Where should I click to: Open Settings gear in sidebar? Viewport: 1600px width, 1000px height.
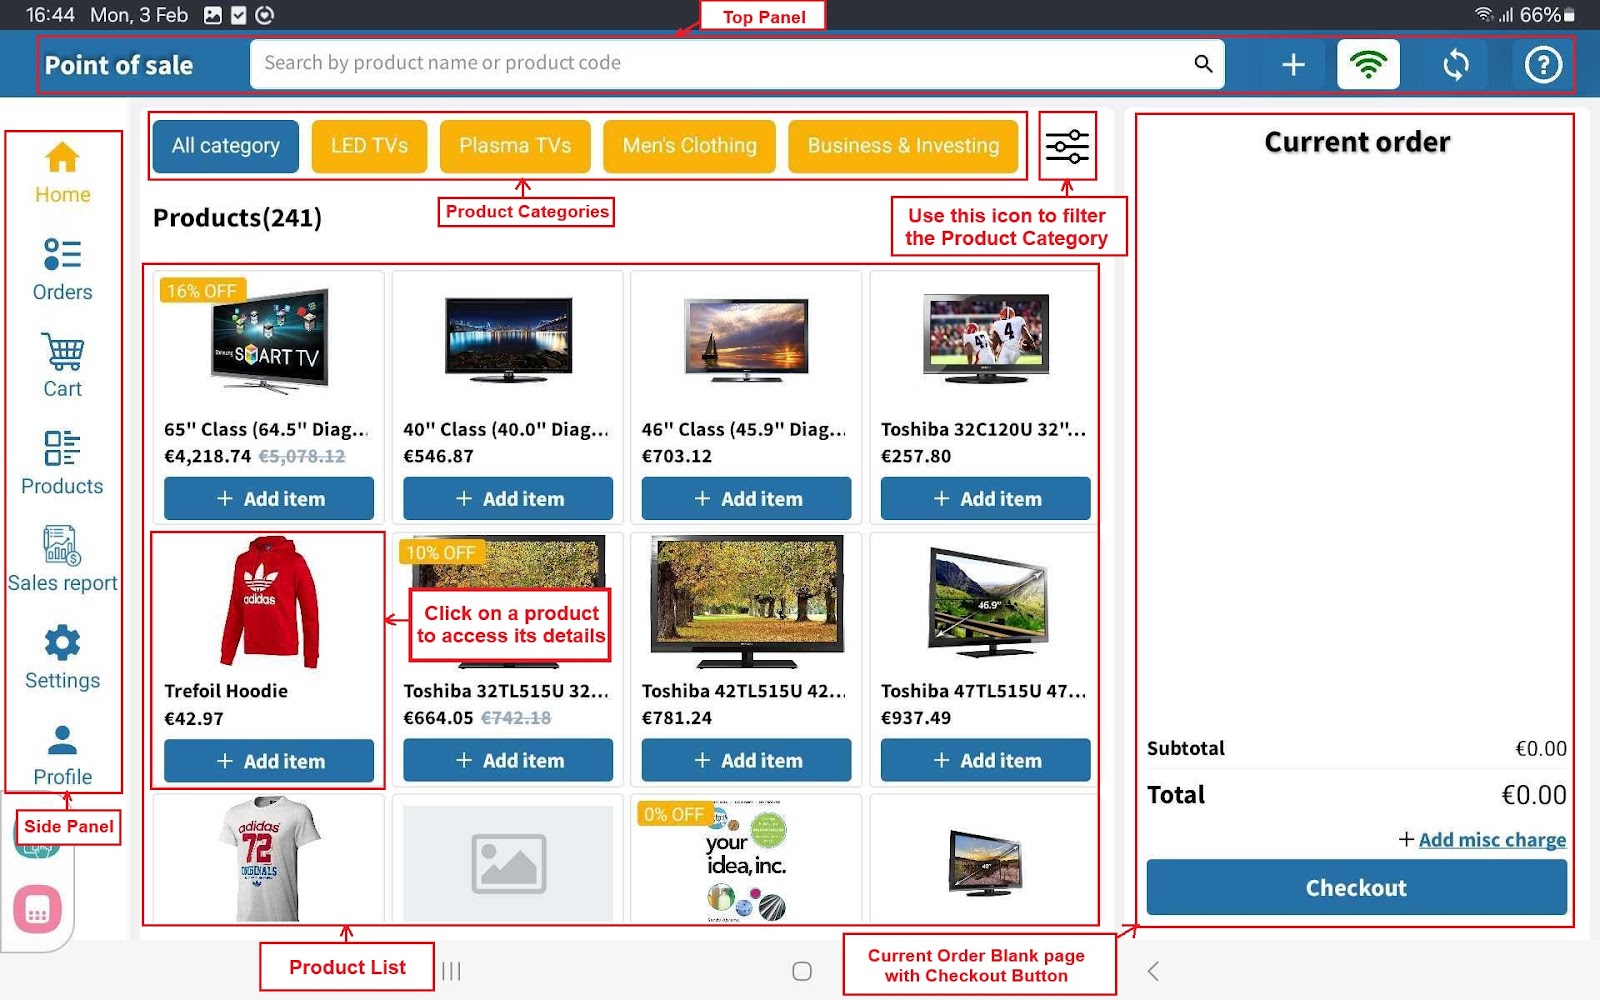[62, 657]
